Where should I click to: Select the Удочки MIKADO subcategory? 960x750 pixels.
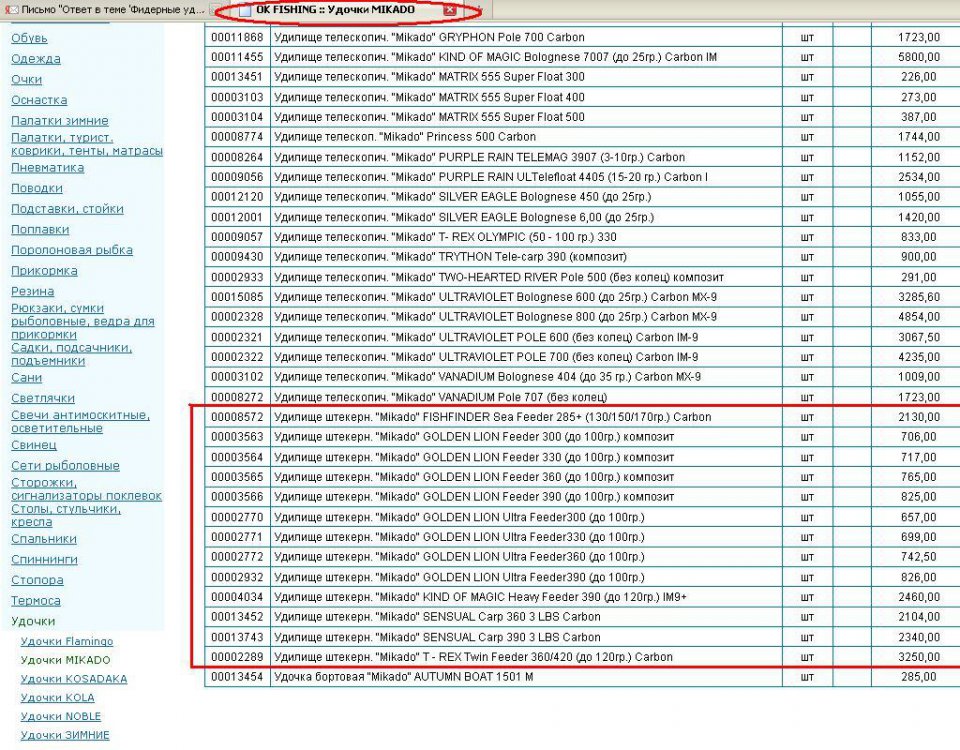point(66,660)
